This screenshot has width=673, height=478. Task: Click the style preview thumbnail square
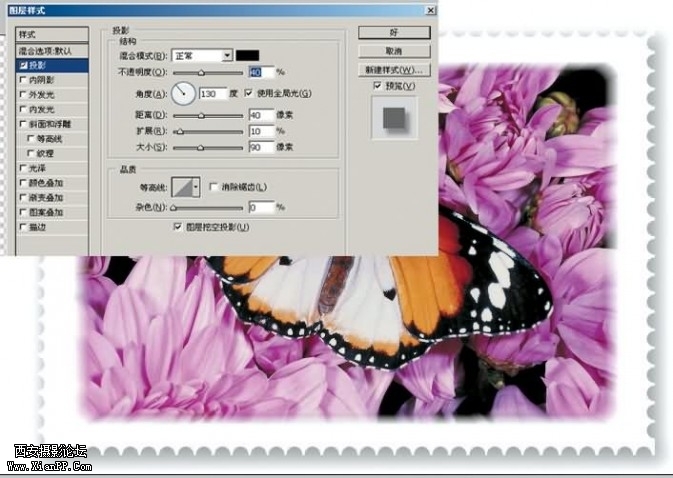coord(394,118)
